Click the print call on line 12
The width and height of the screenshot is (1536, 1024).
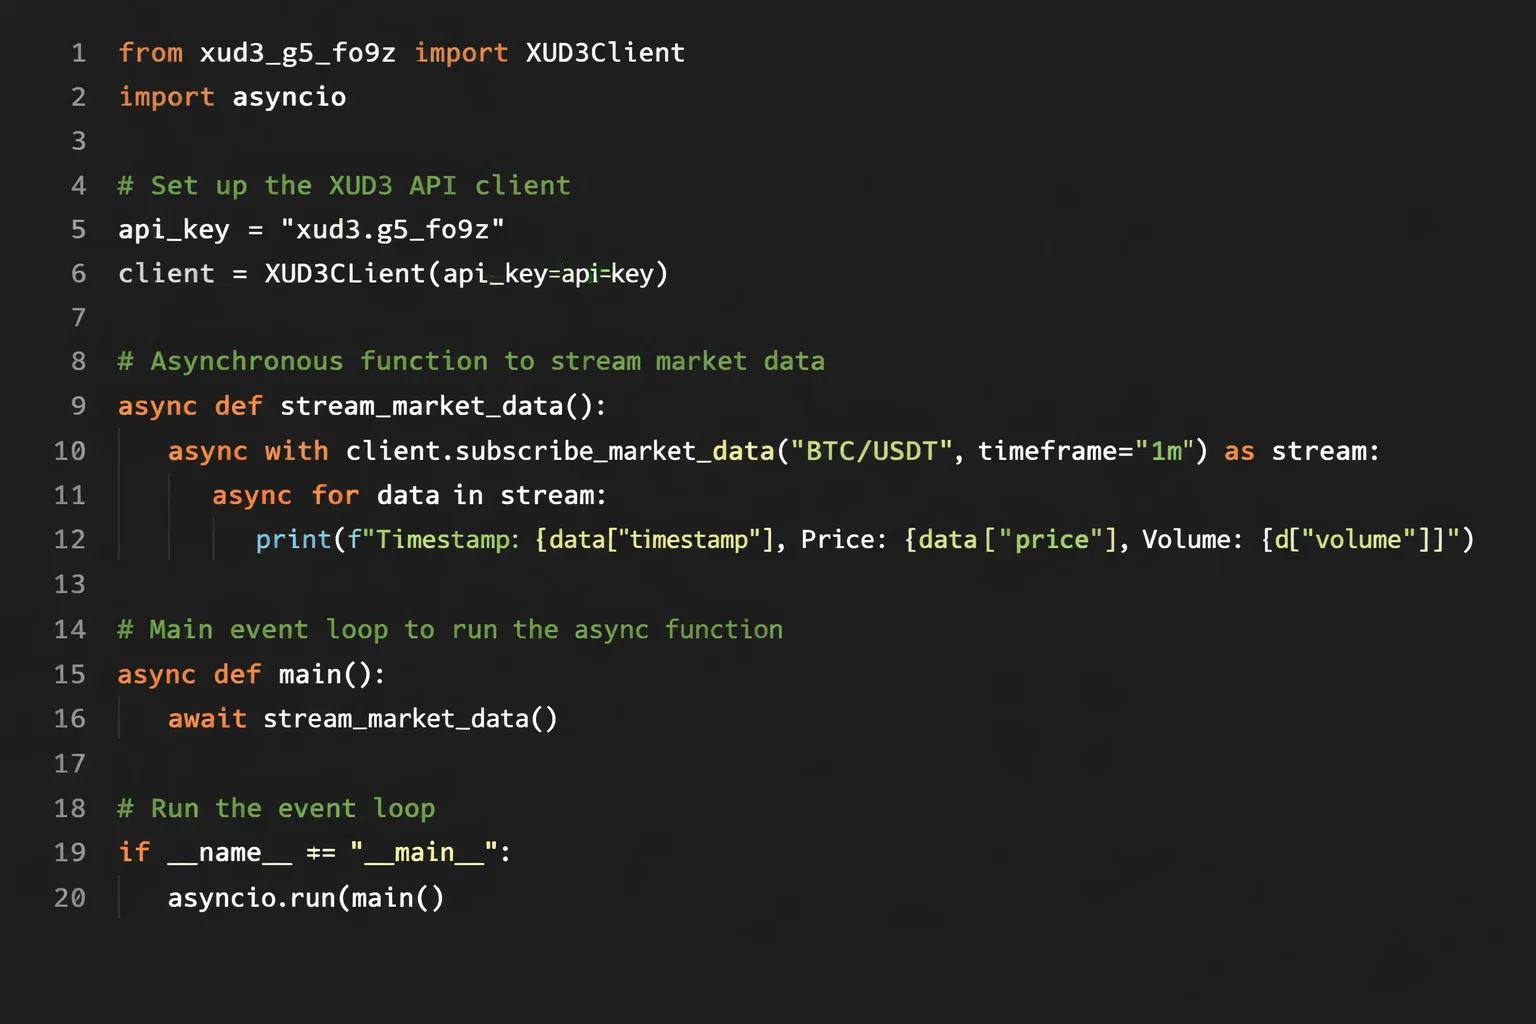click(x=293, y=540)
